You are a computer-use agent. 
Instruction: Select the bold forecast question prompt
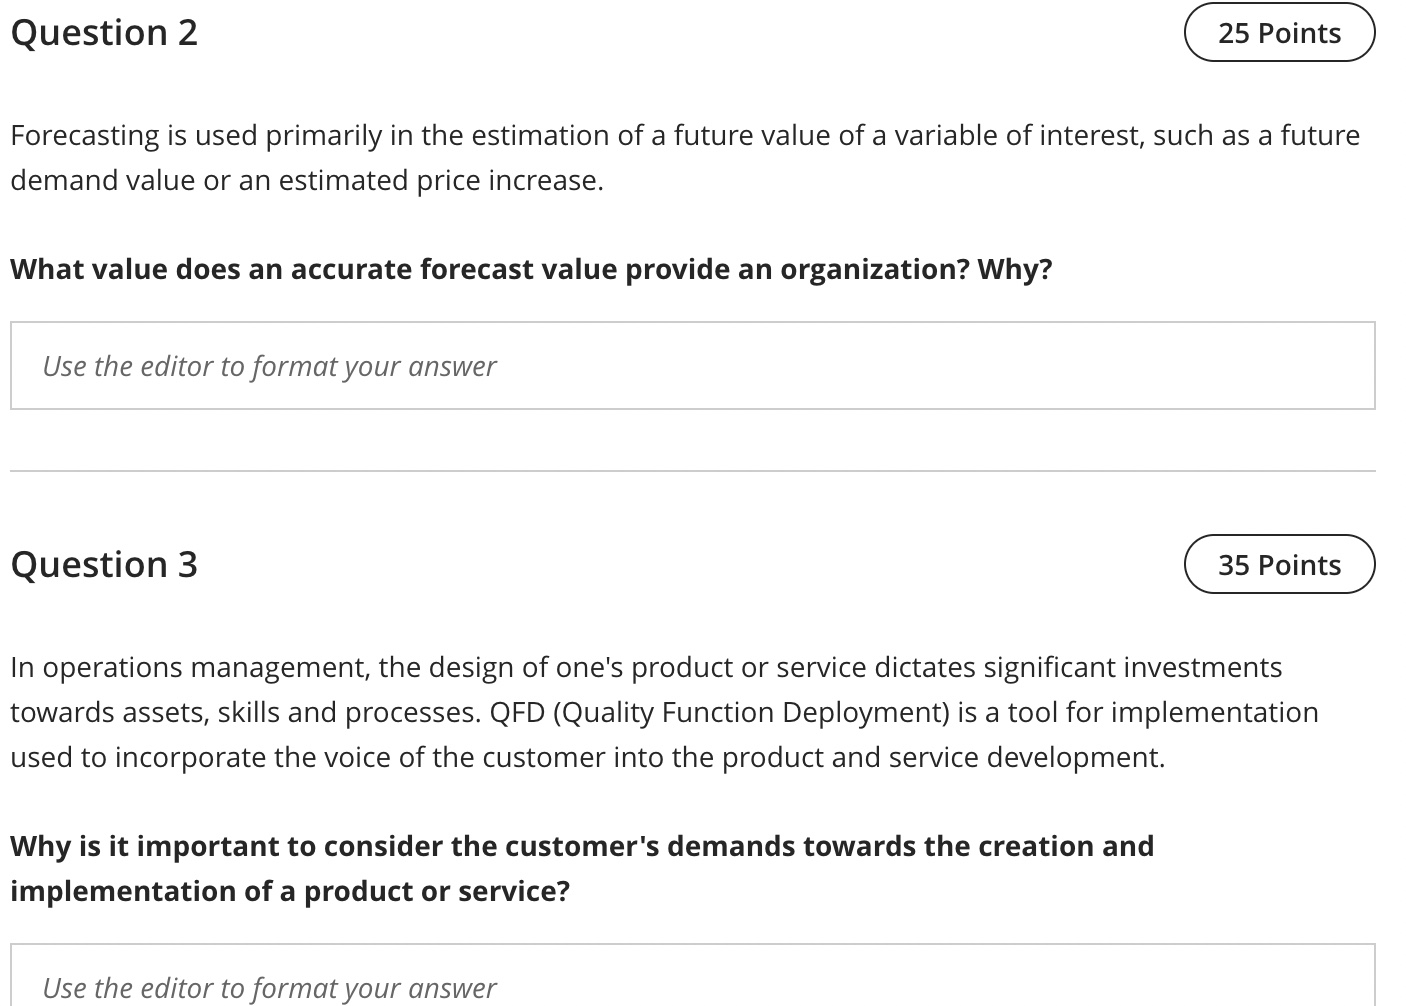click(x=531, y=269)
